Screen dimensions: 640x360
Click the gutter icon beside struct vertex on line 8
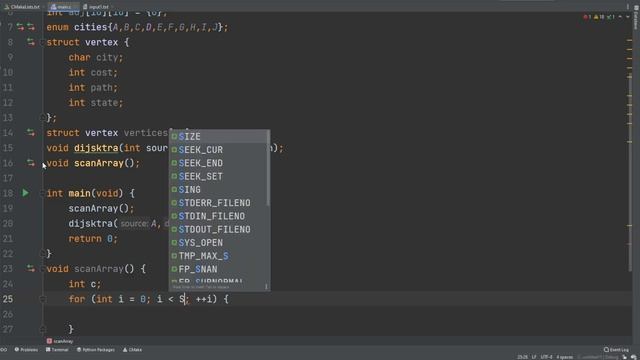point(31,42)
